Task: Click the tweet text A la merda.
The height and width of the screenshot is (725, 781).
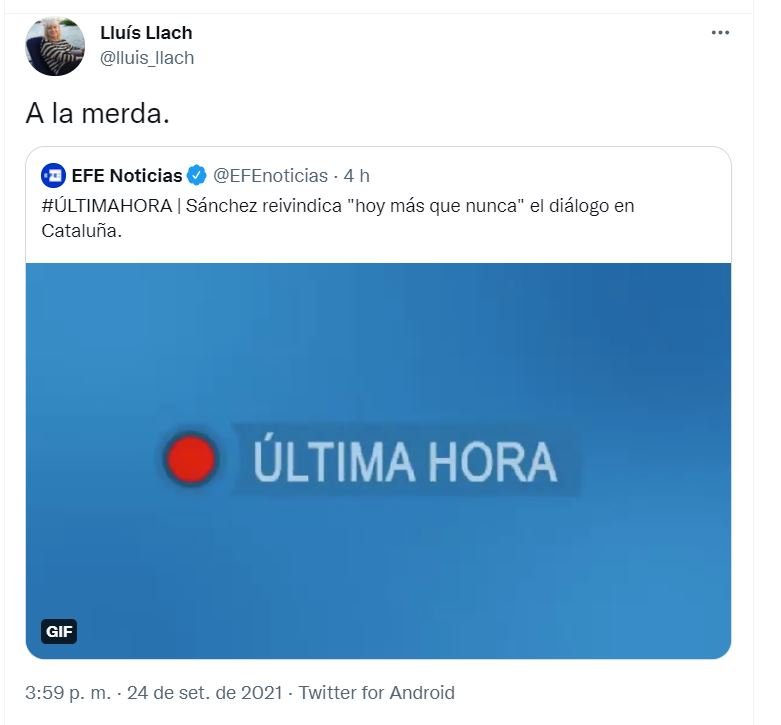Action: [x=98, y=113]
